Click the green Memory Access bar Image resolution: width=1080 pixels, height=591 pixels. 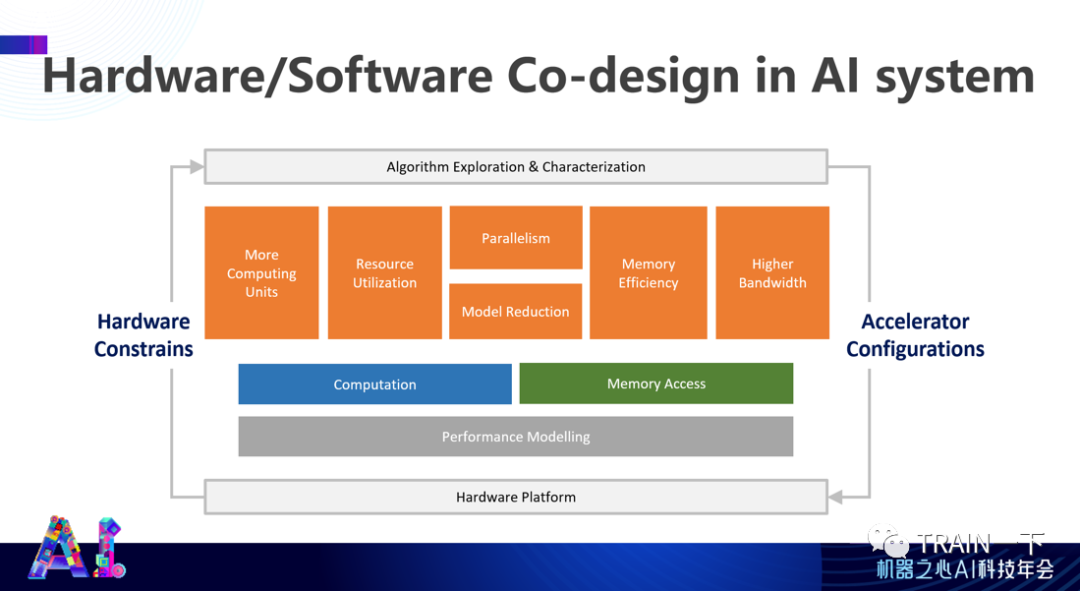point(656,383)
